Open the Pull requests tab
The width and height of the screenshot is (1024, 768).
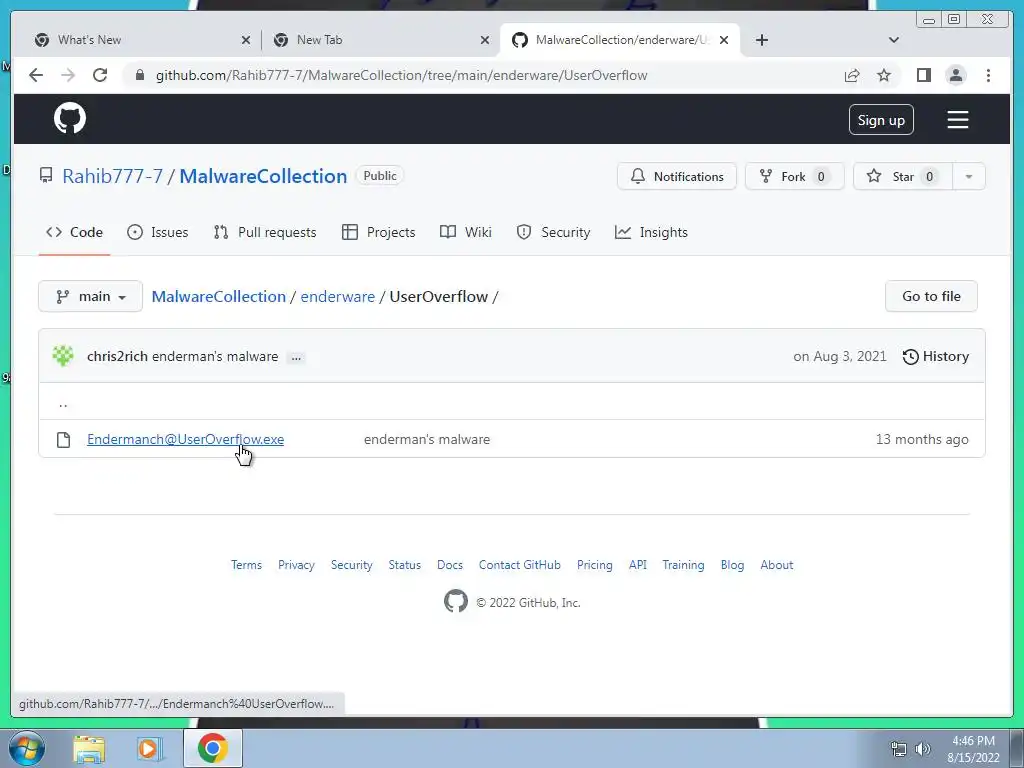point(264,232)
